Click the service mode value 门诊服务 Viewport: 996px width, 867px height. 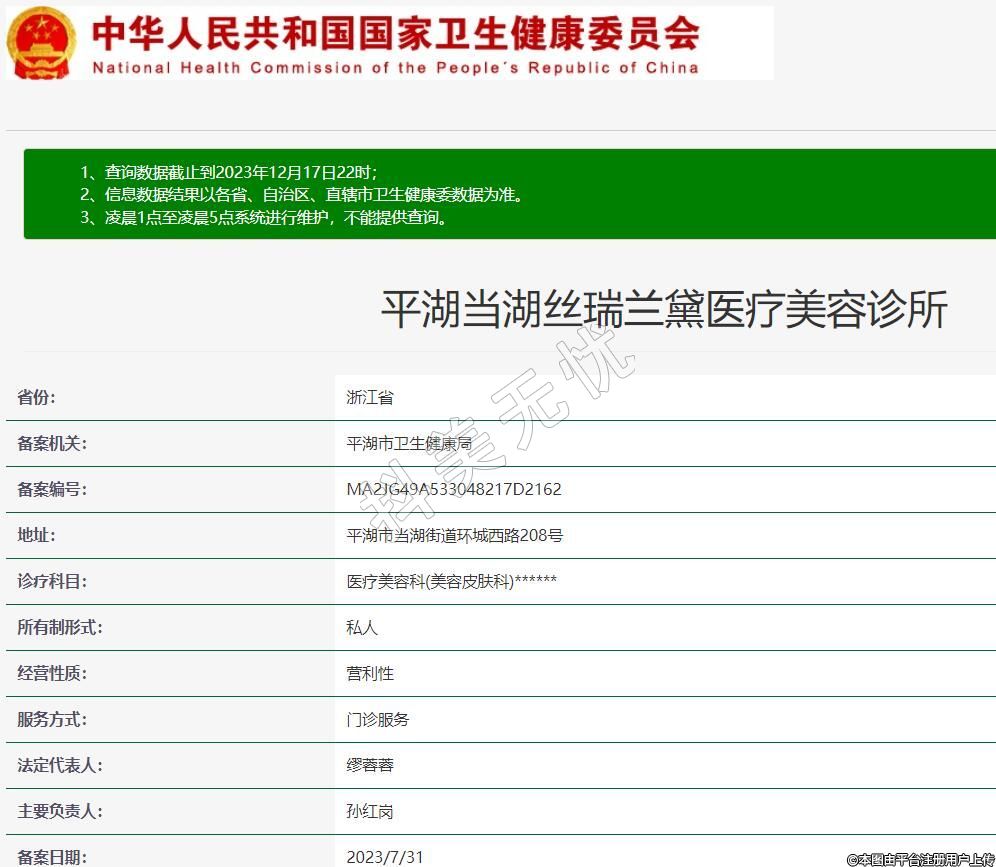378,719
